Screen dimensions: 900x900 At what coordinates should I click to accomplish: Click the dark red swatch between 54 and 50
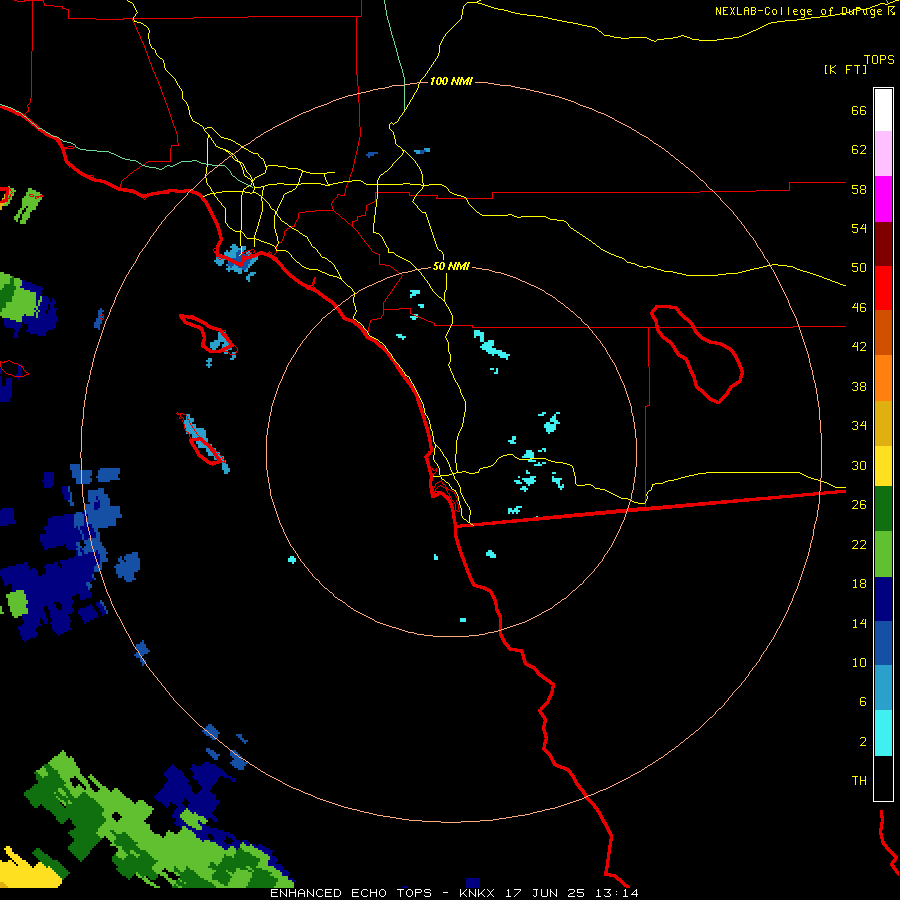[883, 244]
